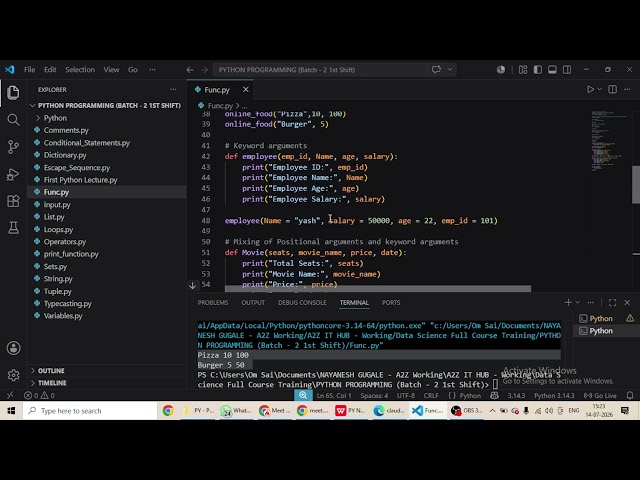Screen dimensions: 640x480
Task: Open Explorer views and more actions menu
Action: point(173,89)
